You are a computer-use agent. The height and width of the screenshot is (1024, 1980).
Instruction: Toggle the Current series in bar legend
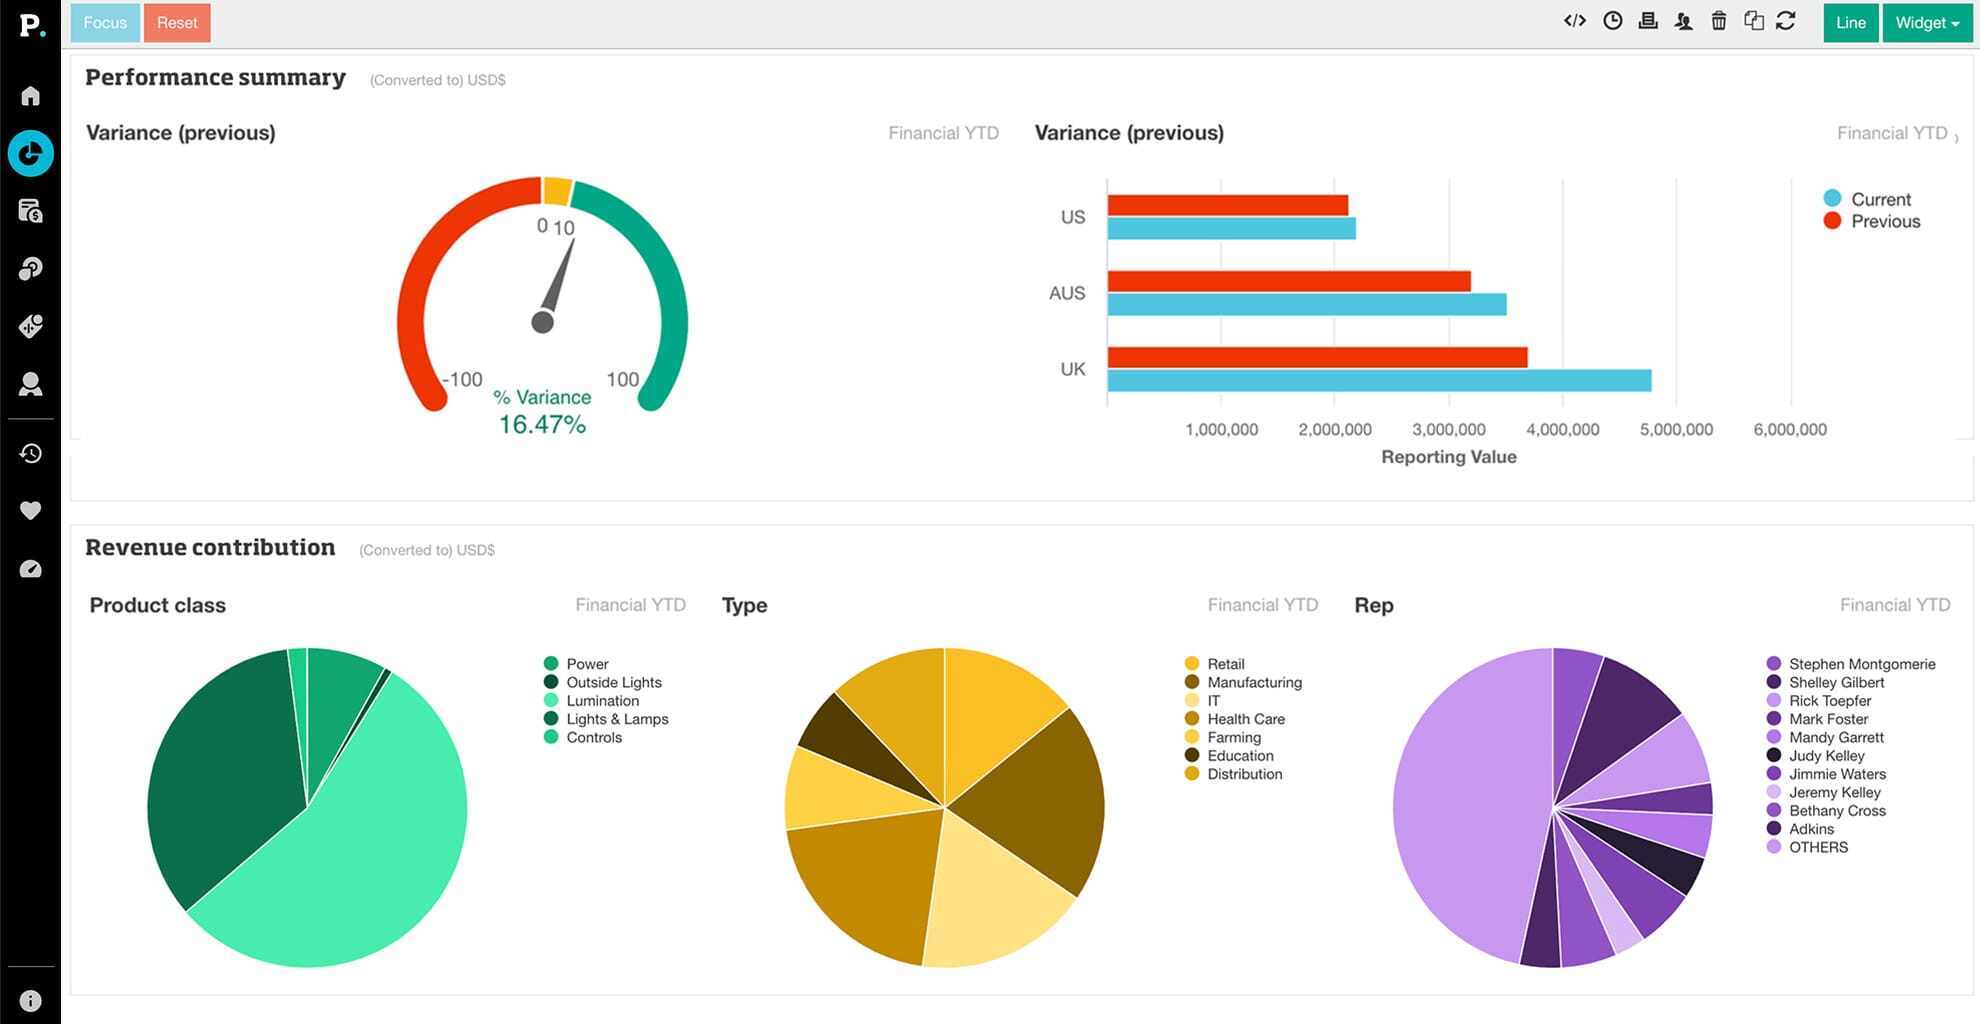pos(1879,199)
